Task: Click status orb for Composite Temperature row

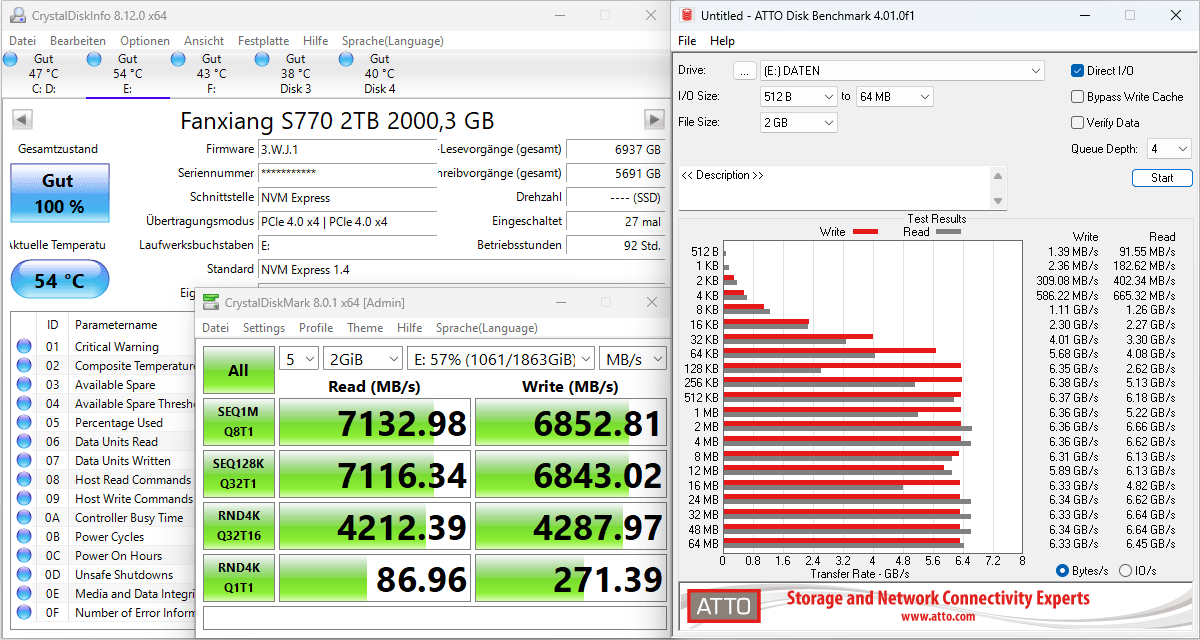Action: coord(24,366)
